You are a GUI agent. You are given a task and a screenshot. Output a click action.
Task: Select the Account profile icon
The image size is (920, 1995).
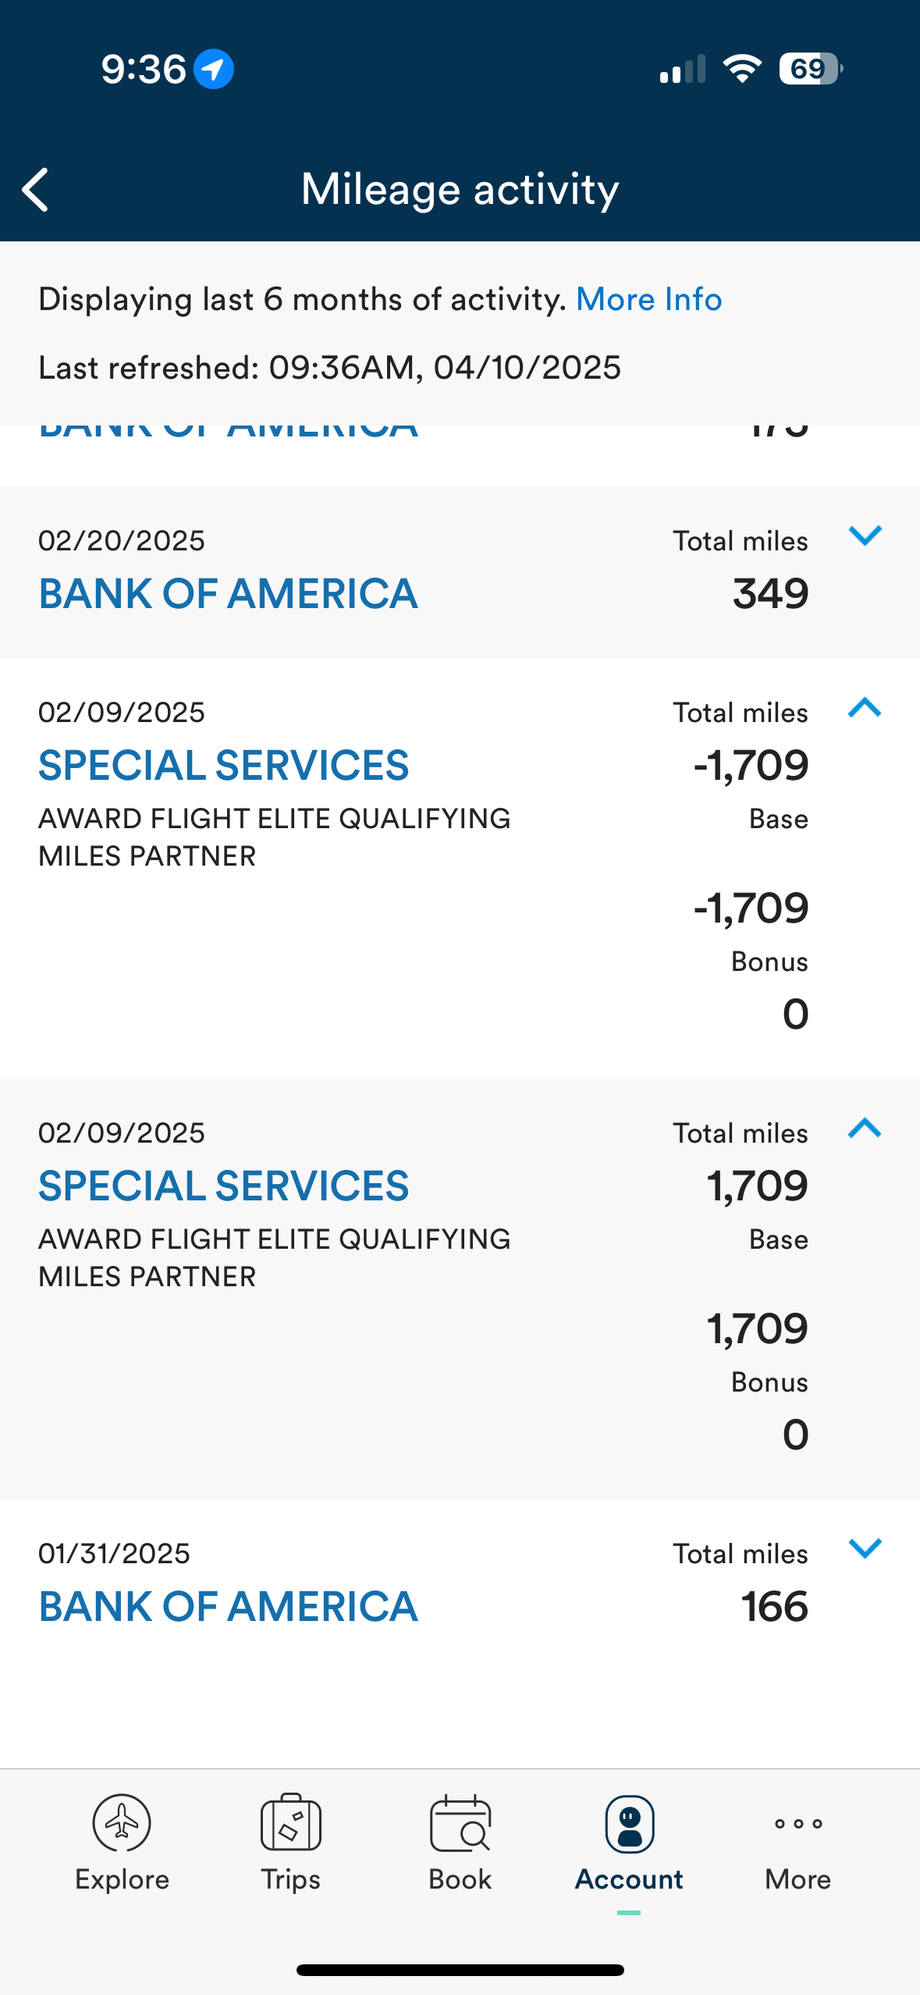coord(629,1824)
